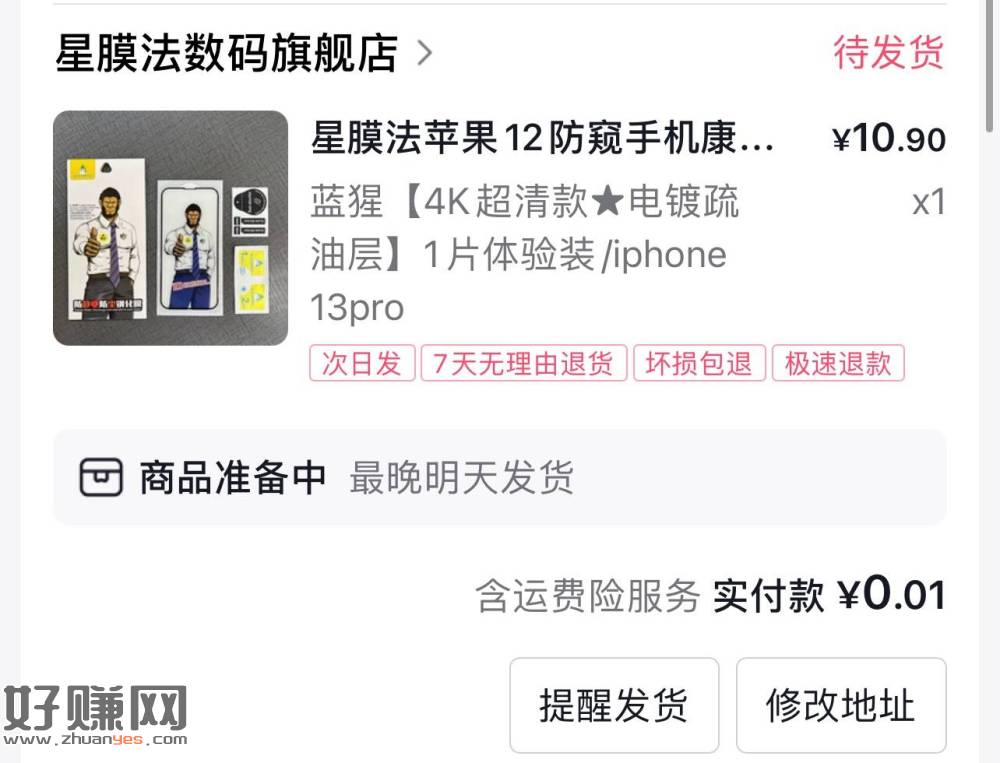Tap the 含运费险服务 text
The height and width of the screenshot is (763, 1000).
[x=587, y=596]
